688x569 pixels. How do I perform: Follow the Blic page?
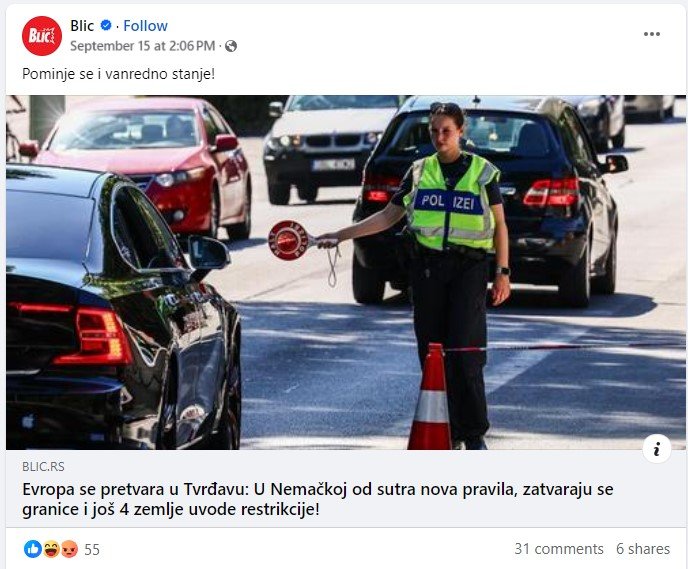pyautogui.click(x=145, y=26)
